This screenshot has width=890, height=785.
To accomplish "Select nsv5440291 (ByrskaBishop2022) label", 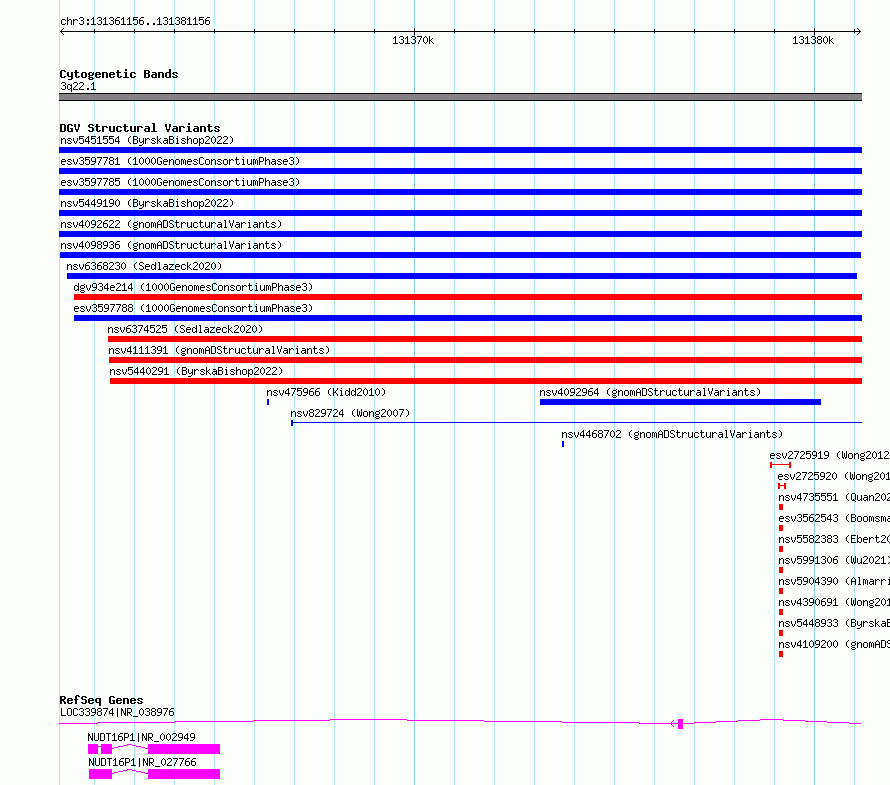I will pyautogui.click(x=196, y=371).
